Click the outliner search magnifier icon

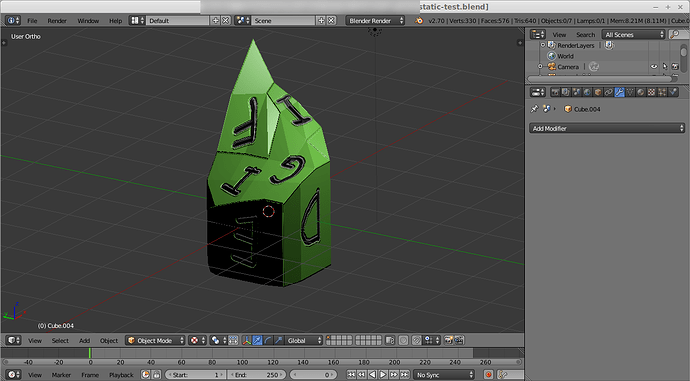(674, 34)
